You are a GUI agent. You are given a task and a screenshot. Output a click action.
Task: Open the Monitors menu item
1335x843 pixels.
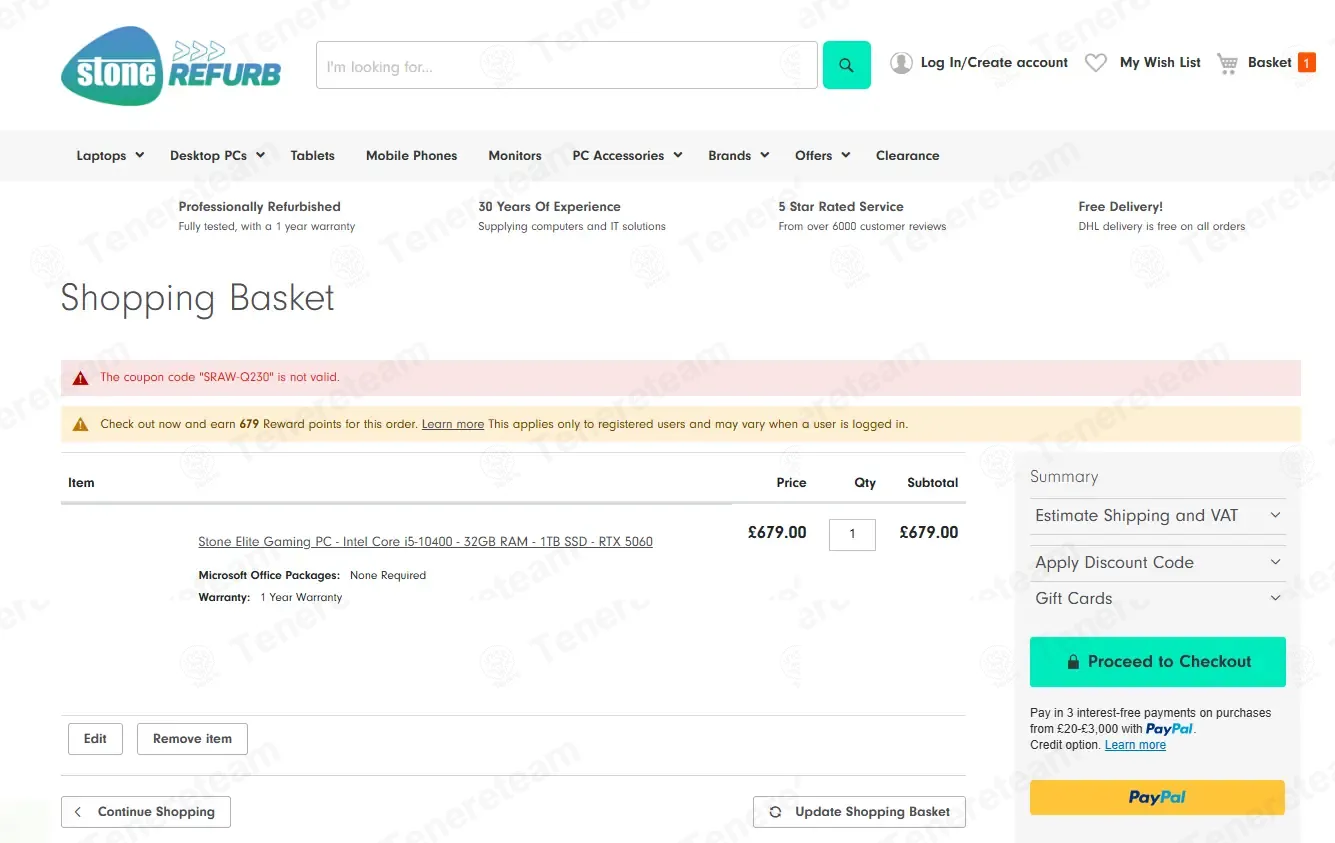pyautogui.click(x=515, y=156)
